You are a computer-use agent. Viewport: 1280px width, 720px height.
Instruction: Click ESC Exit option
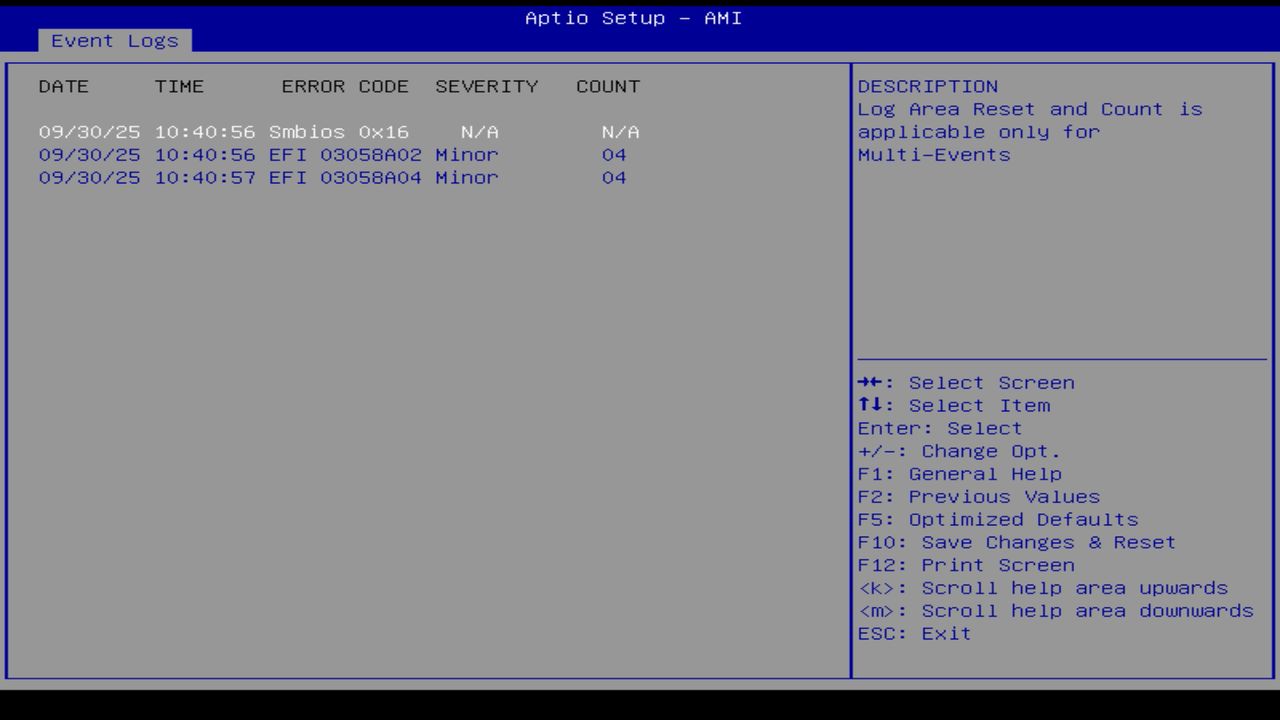[x=914, y=633]
